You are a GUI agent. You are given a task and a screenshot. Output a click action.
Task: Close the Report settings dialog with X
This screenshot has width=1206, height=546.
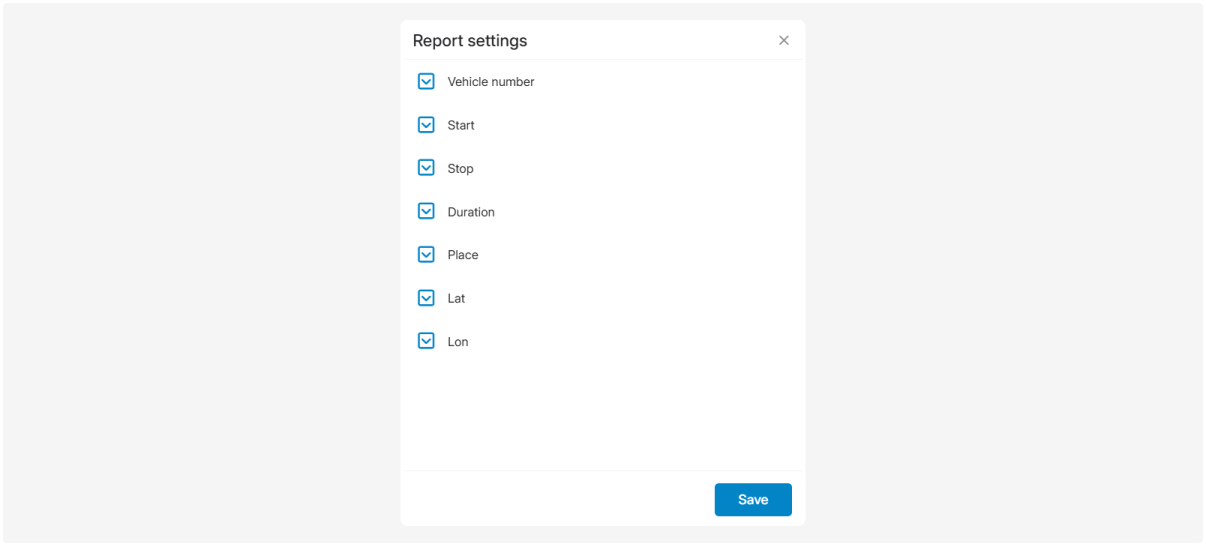(784, 41)
